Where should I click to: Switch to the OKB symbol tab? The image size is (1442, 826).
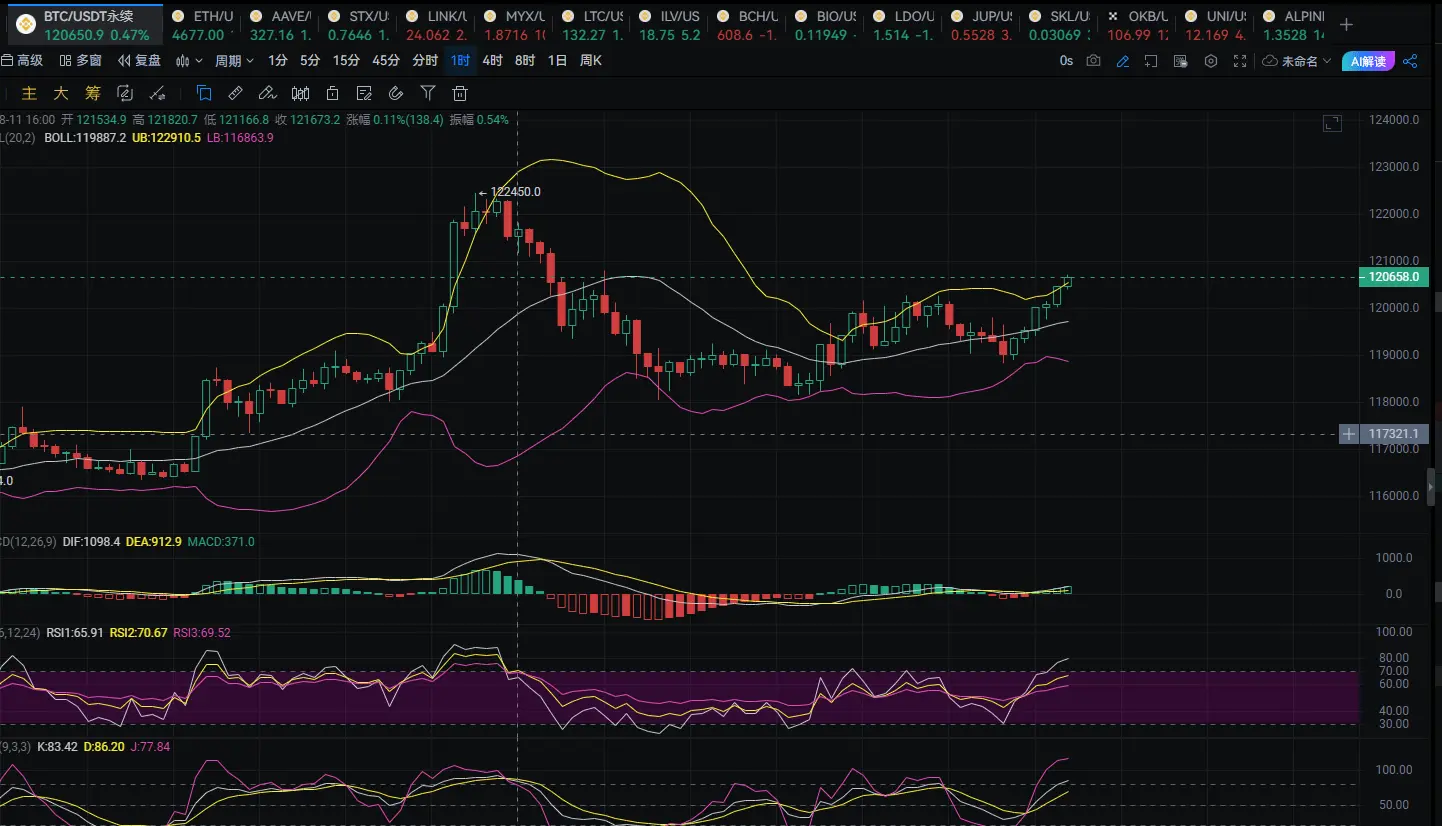point(1137,25)
